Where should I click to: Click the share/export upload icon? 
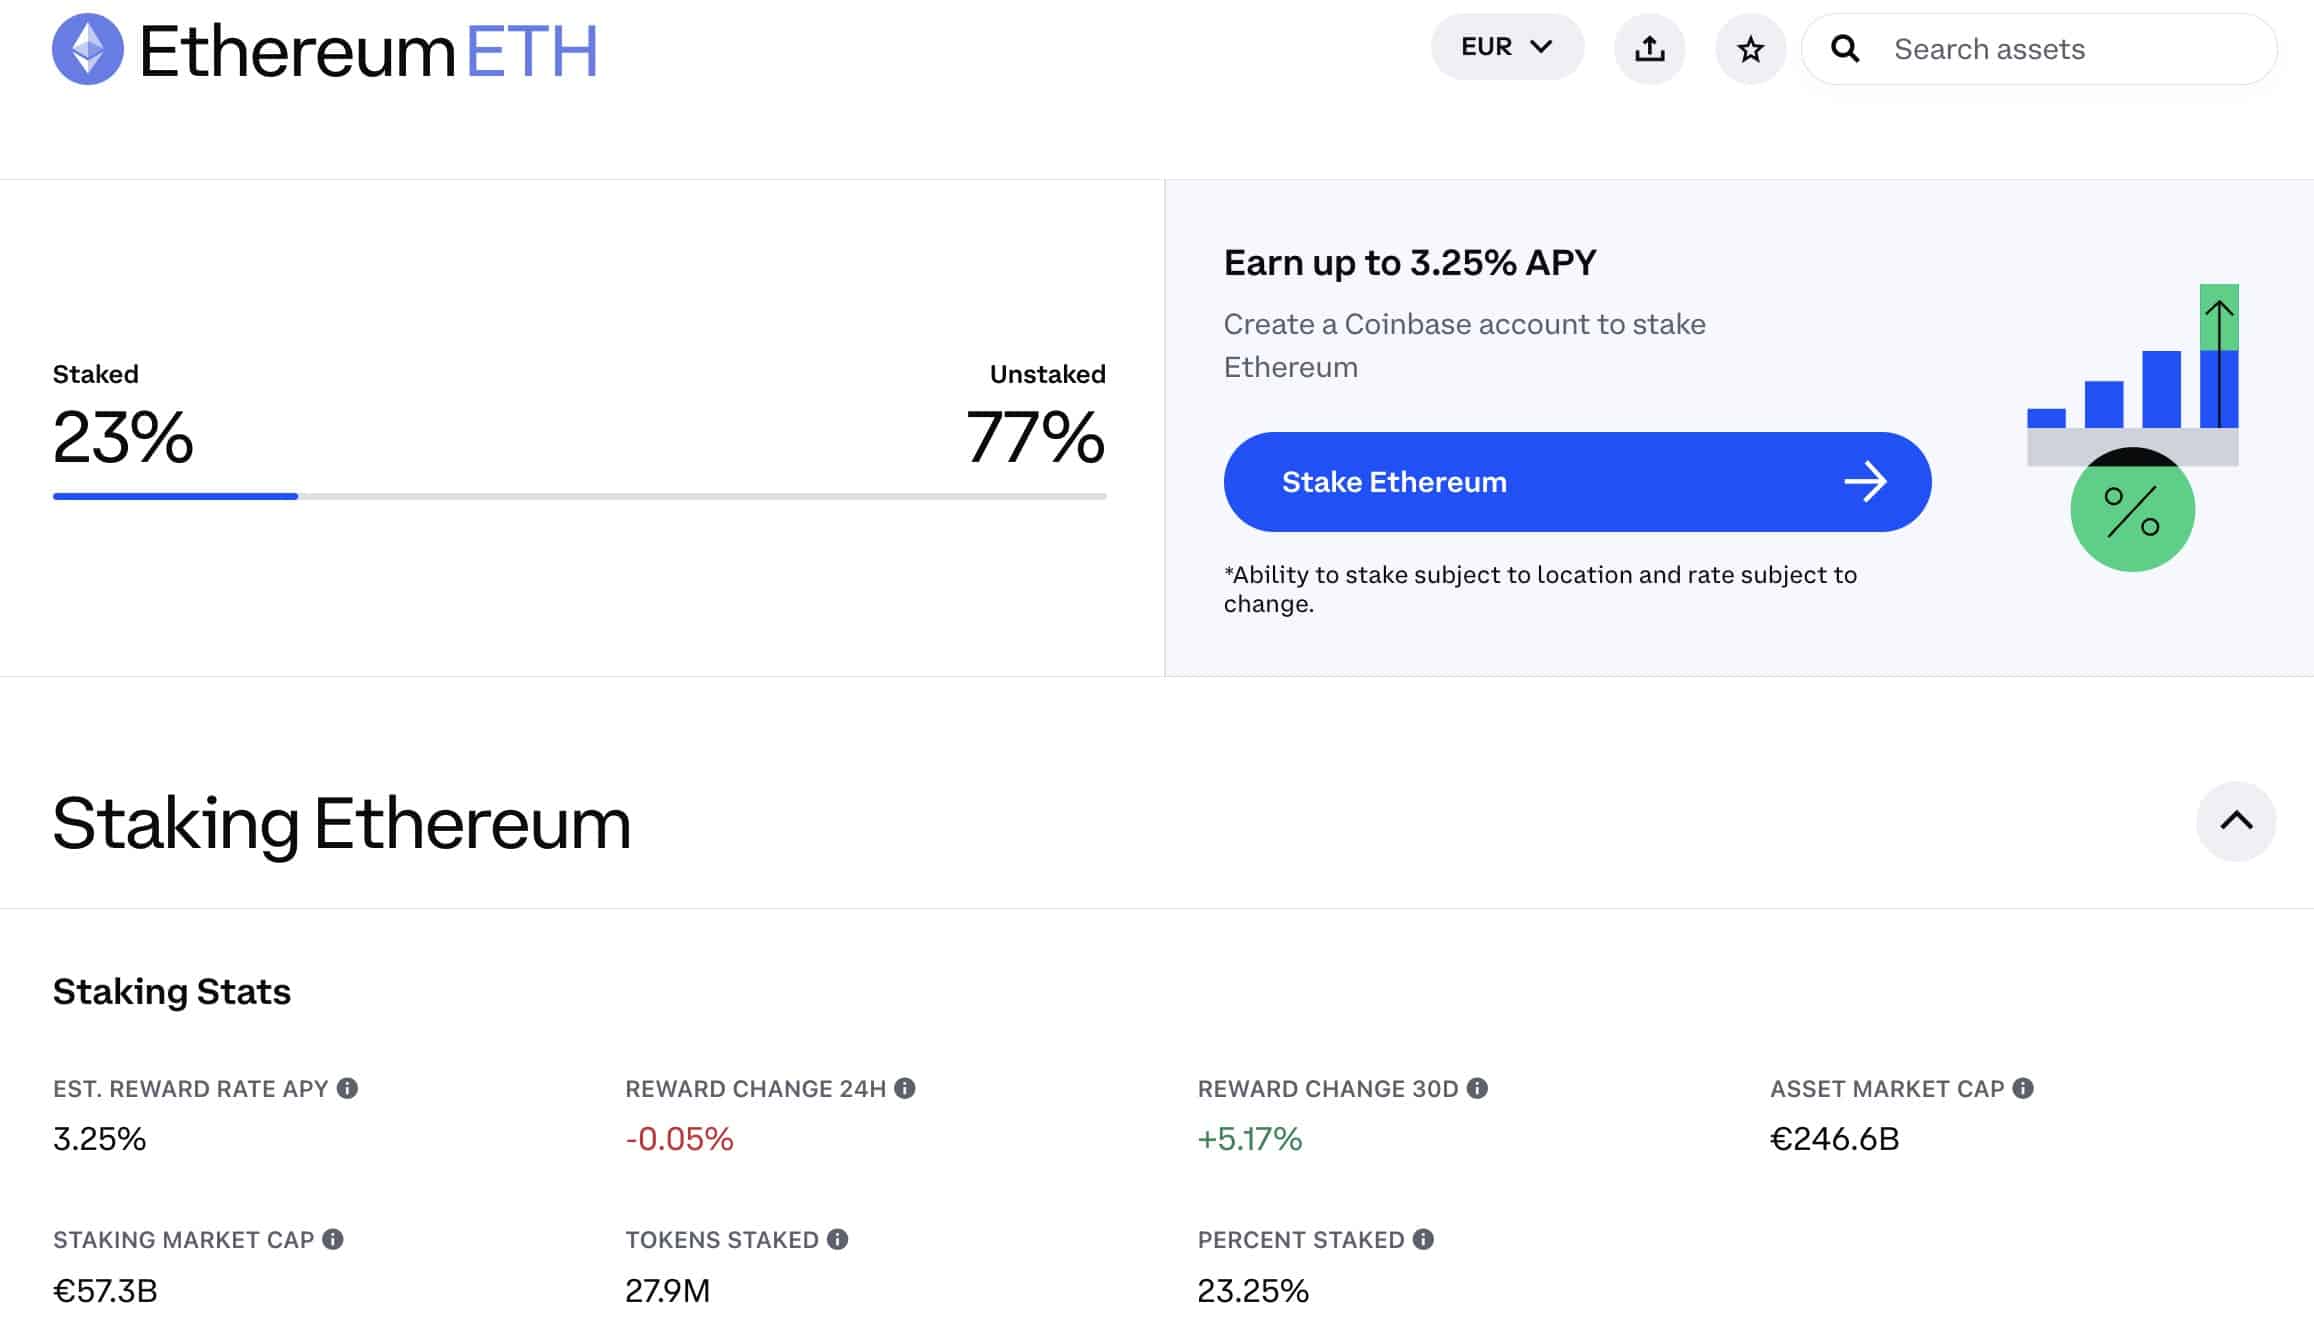pos(1650,48)
